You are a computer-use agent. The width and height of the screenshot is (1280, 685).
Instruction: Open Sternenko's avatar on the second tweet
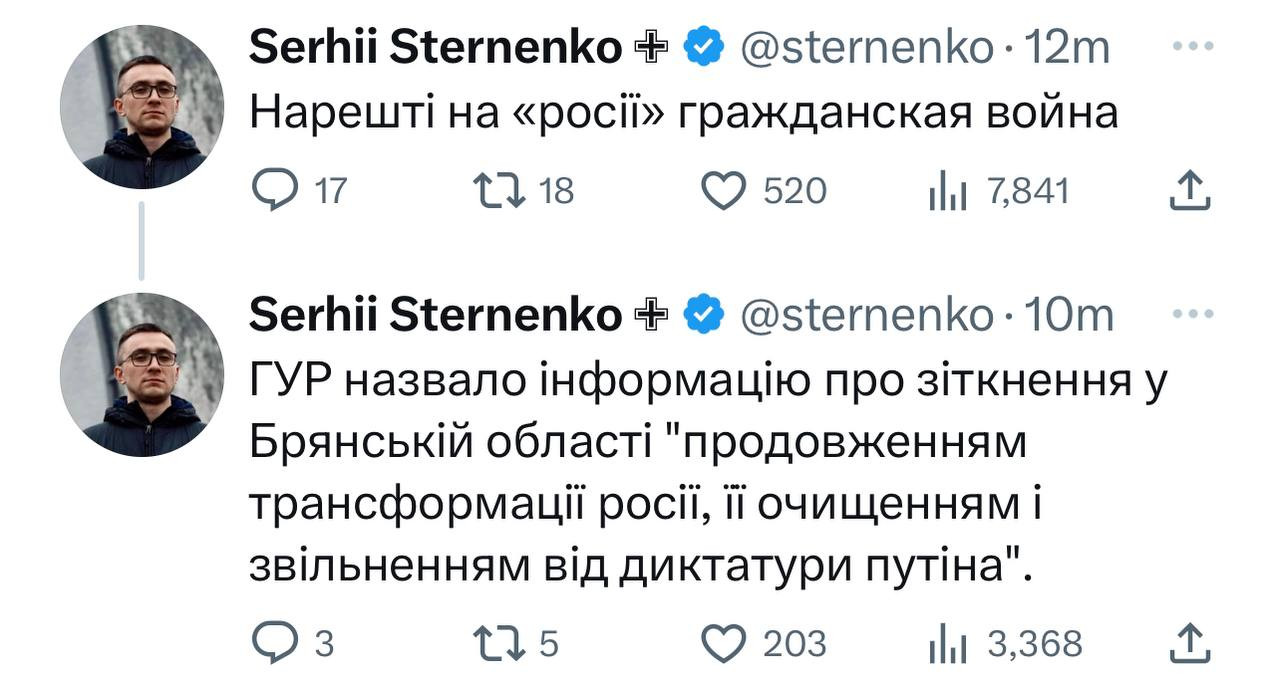click(142, 375)
